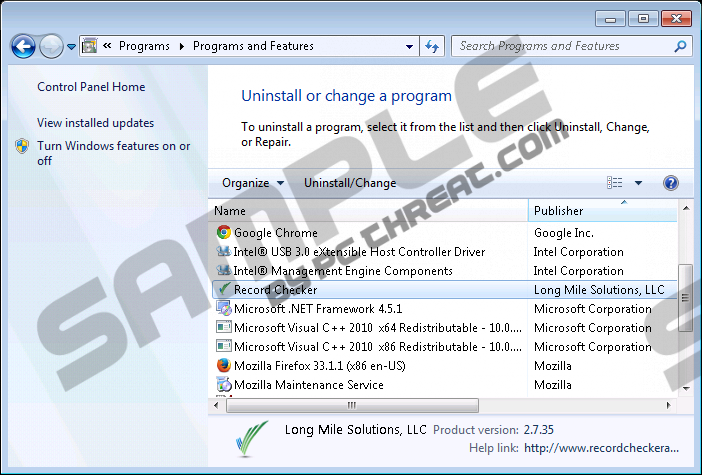Select the Record Checker program row
Screen dimensions: 702x475
point(275,290)
